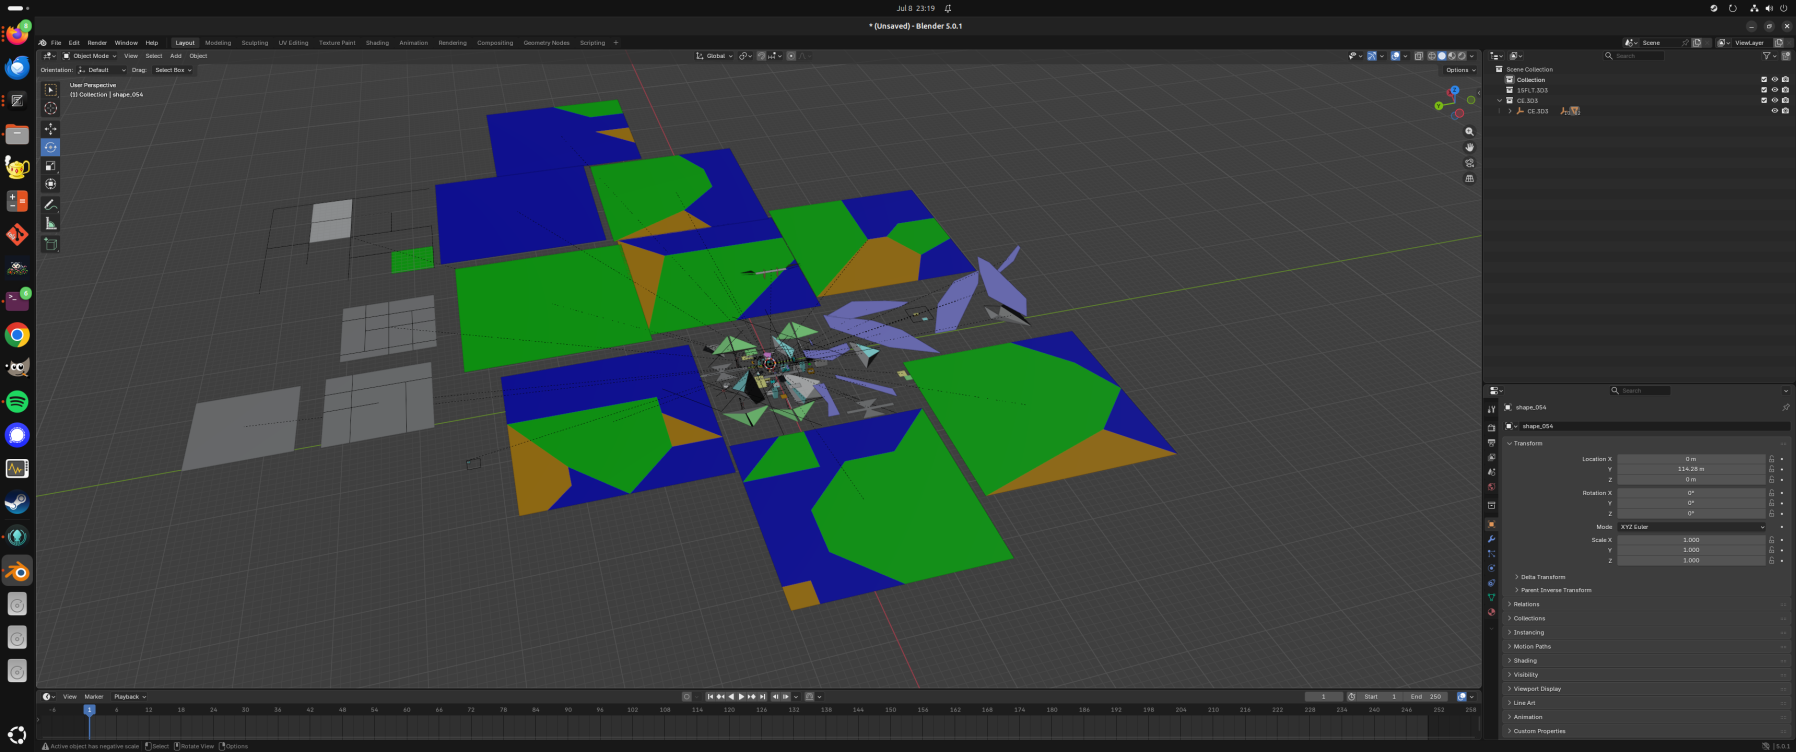Select the Select Box tool in viewport toolbar

pos(50,90)
